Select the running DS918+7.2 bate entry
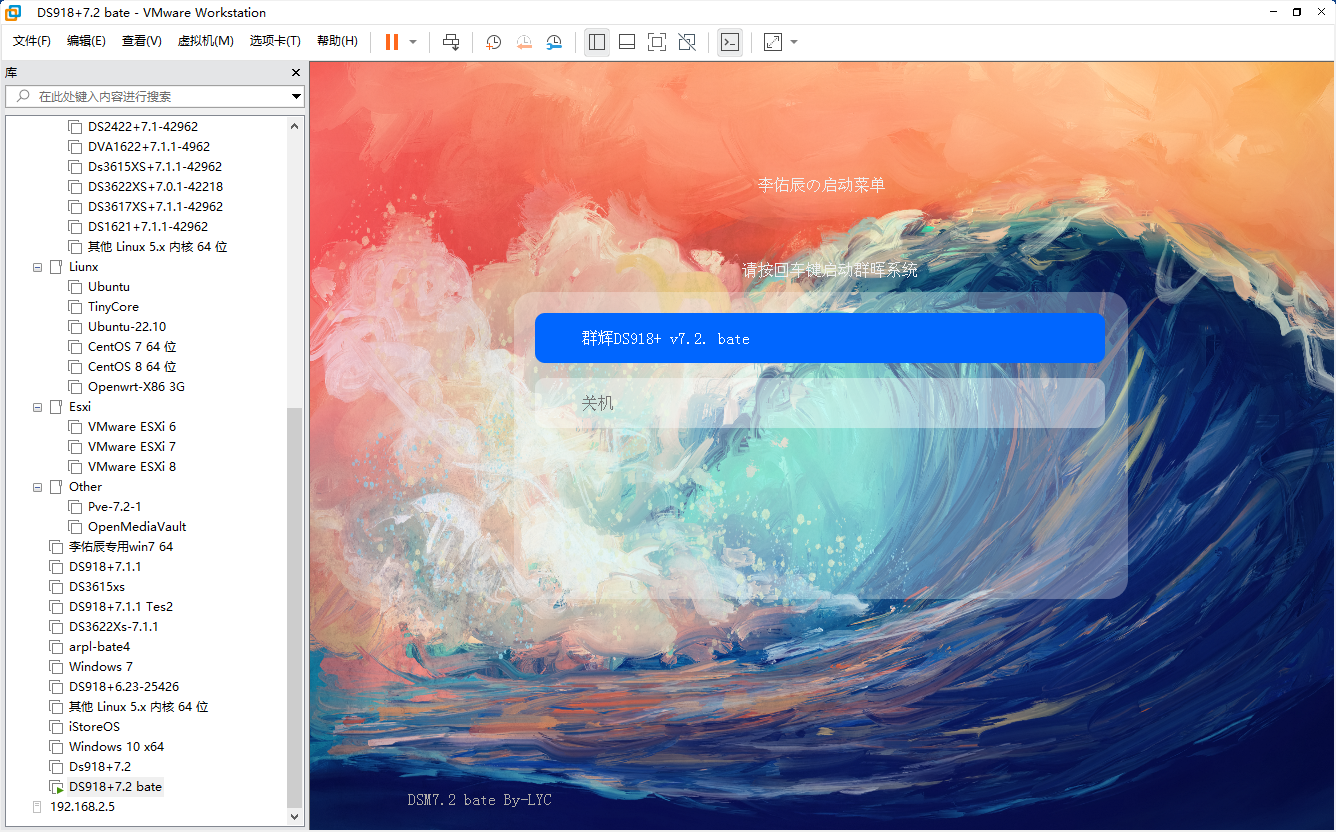 pyautogui.click(x=115, y=787)
